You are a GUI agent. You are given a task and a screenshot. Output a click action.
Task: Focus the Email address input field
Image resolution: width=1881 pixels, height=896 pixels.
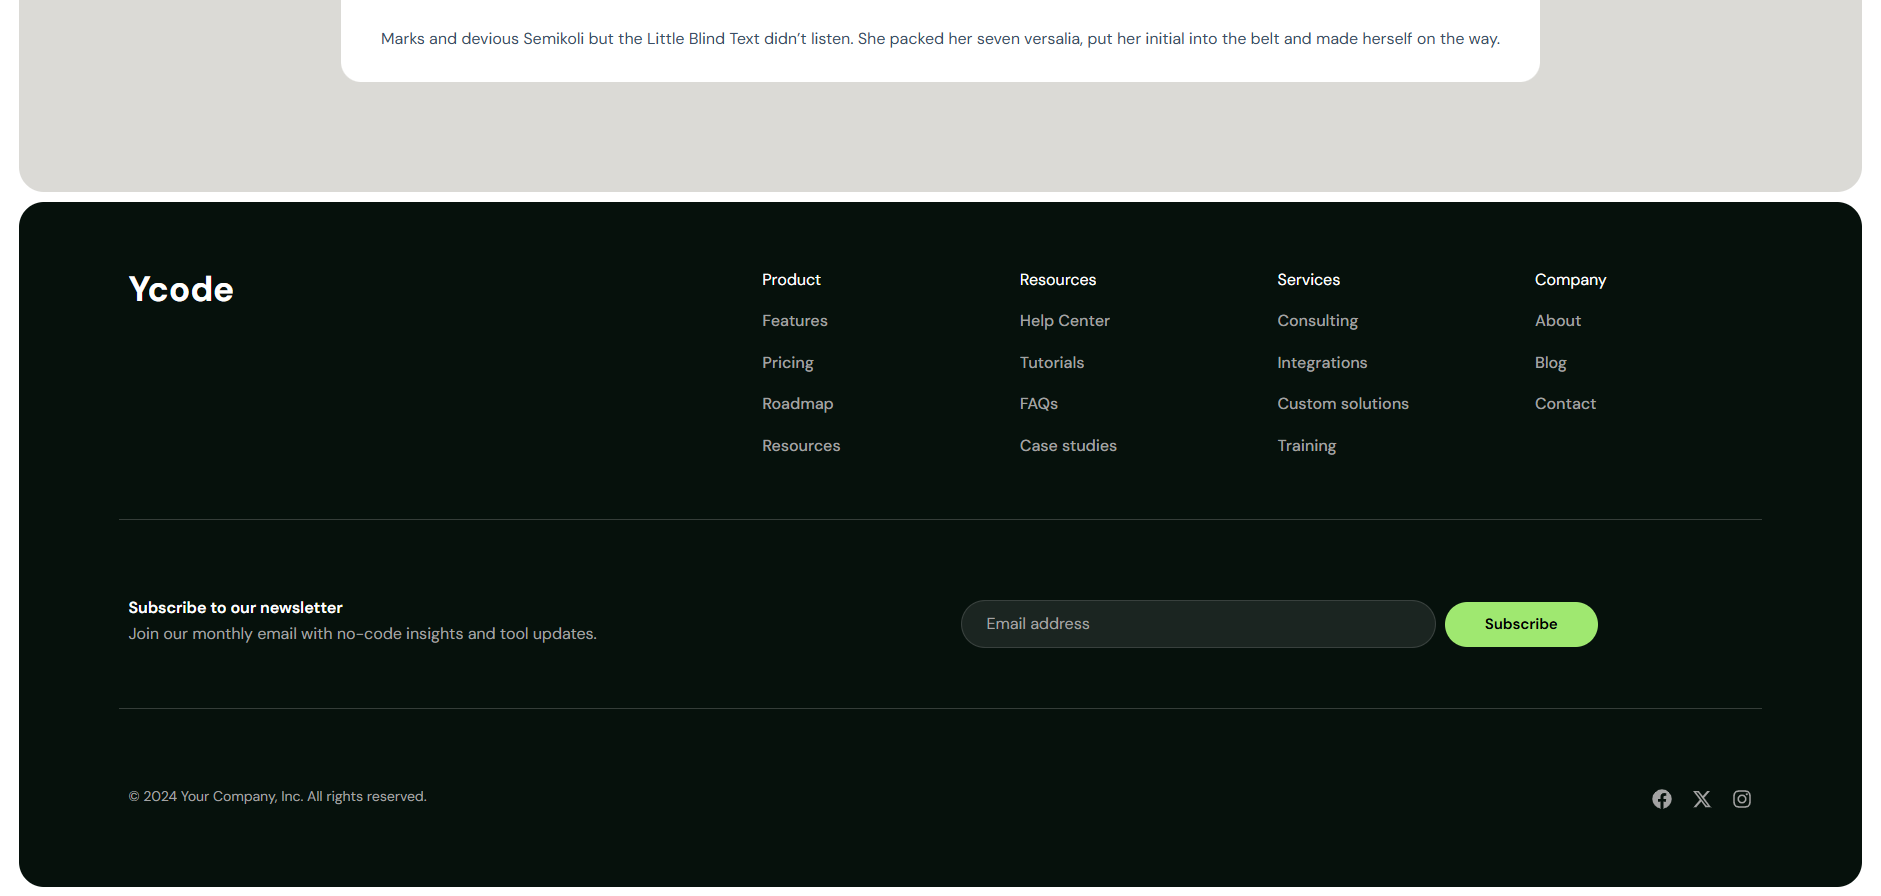point(1197,624)
